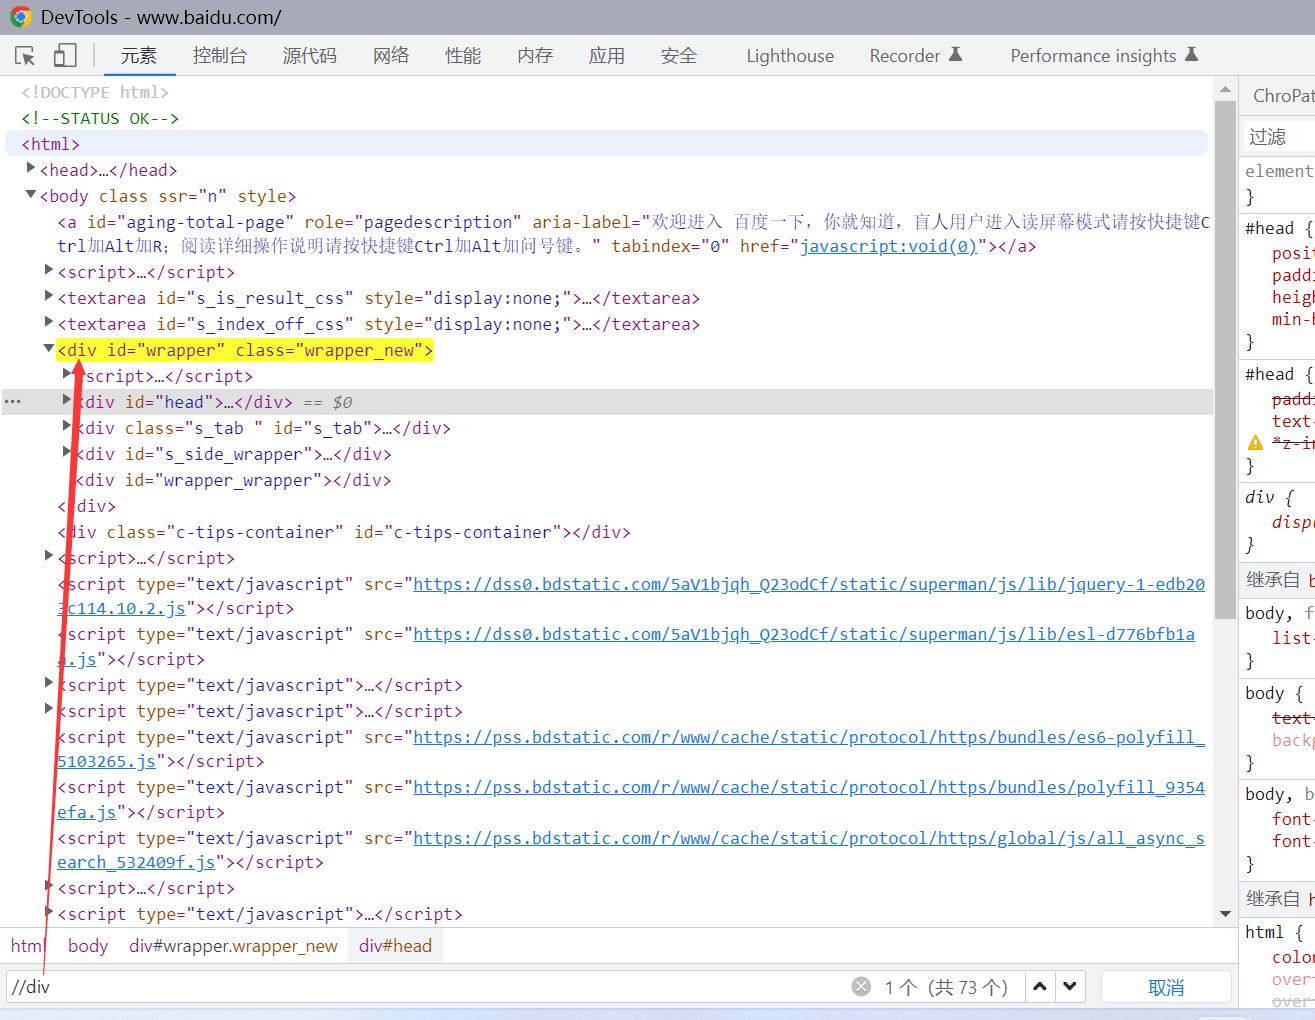Screen dimensions: 1315x1020
Task: Click the yellow warning icon in Styles
Action: [x=1256, y=443]
